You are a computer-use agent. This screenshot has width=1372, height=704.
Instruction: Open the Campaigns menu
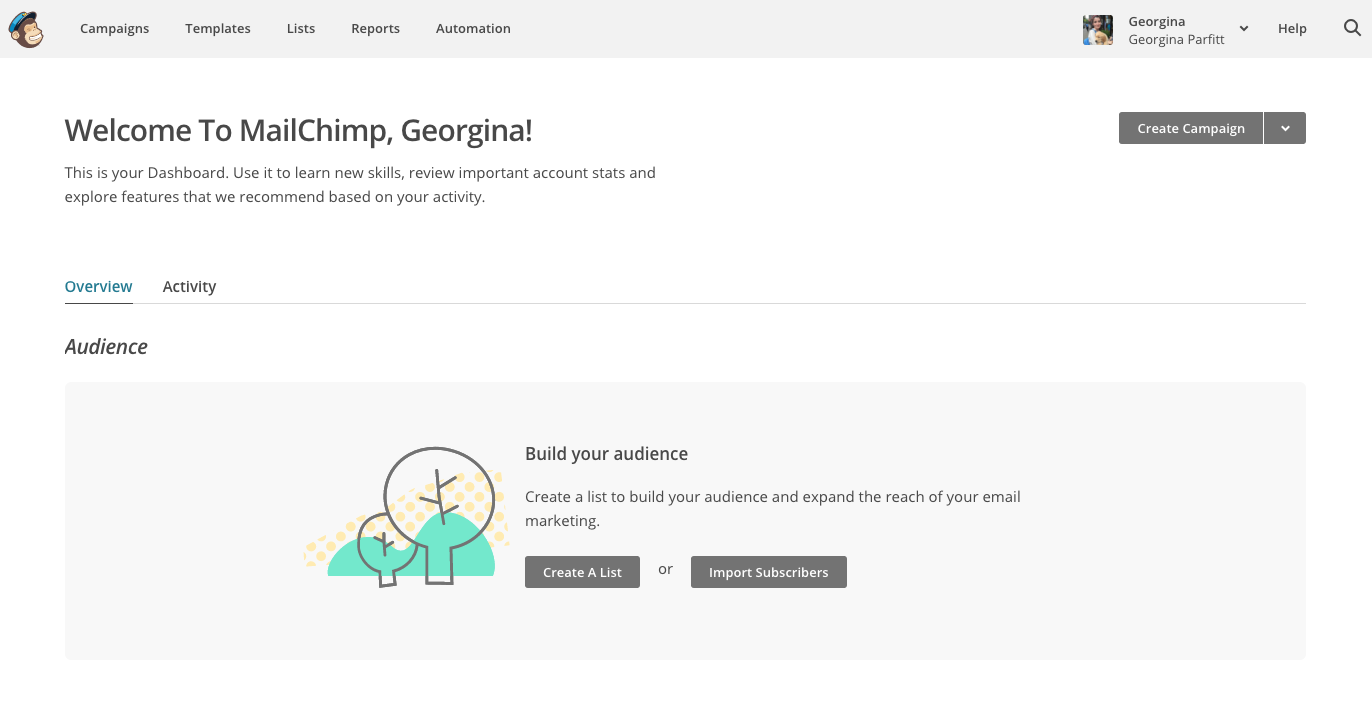pyautogui.click(x=115, y=29)
